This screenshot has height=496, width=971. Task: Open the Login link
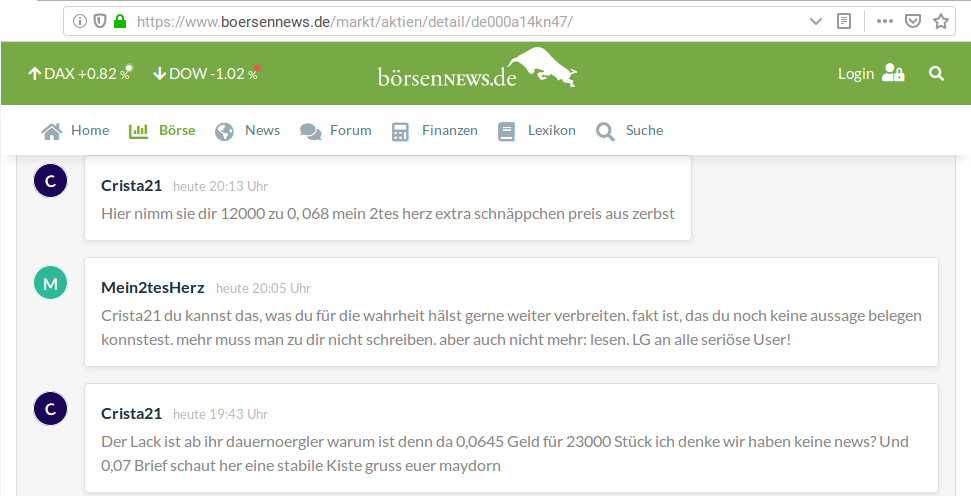point(856,74)
